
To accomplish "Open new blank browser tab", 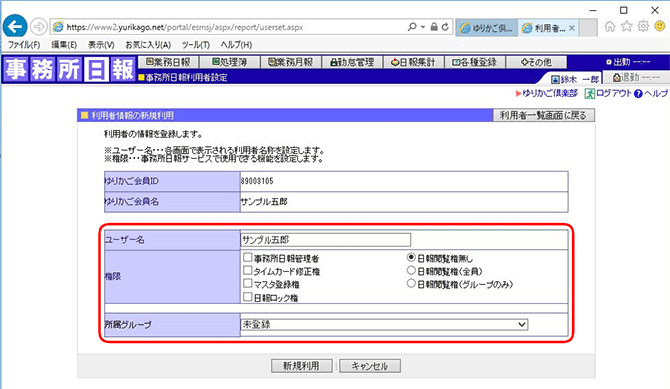I will (589, 28).
